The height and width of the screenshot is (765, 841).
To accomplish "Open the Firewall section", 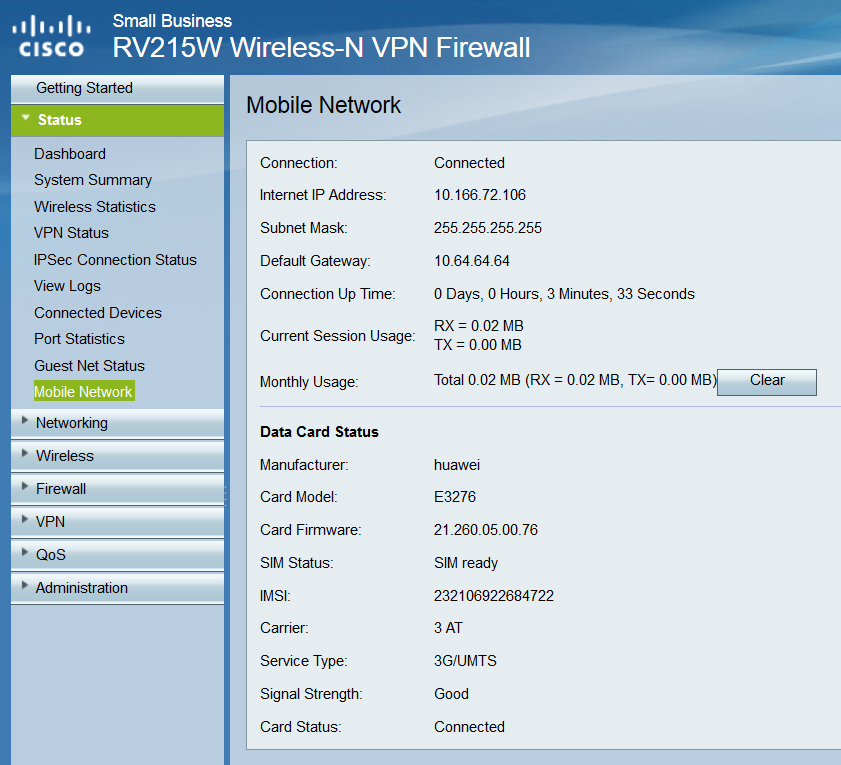I will [x=117, y=489].
